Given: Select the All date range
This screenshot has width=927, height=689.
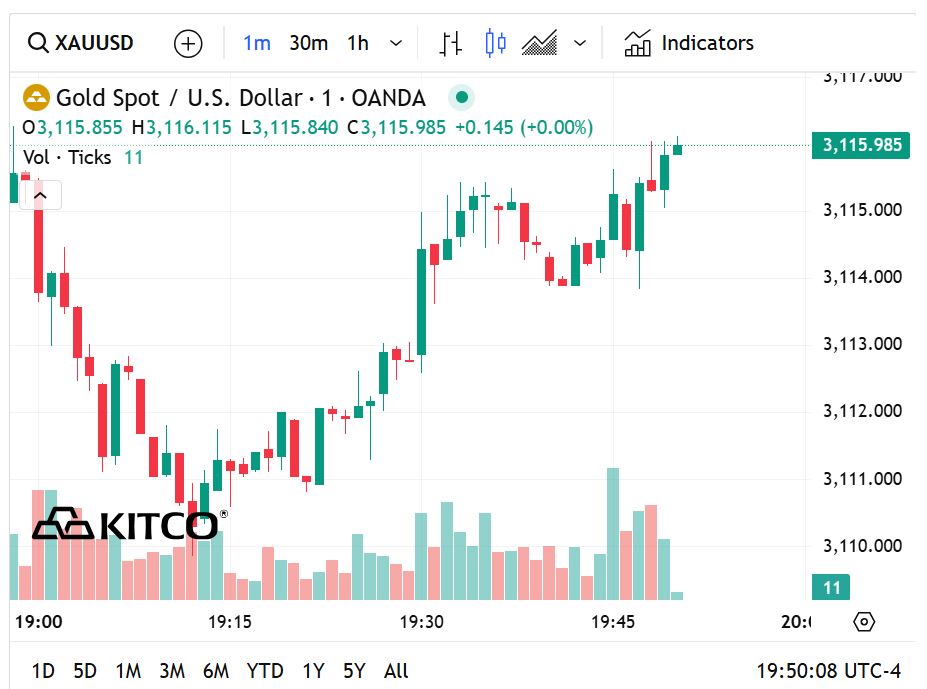Looking at the screenshot, I should coord(396,671).
